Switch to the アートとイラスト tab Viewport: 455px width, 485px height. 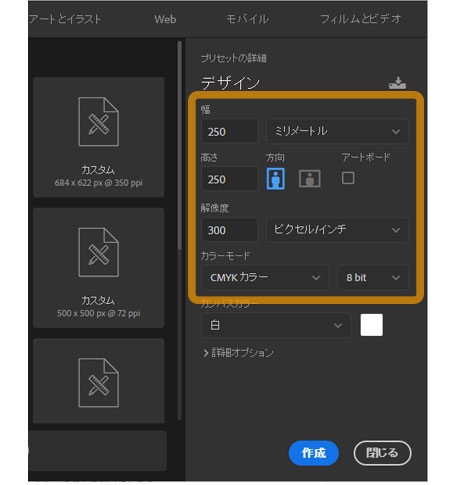coord(65,19)
